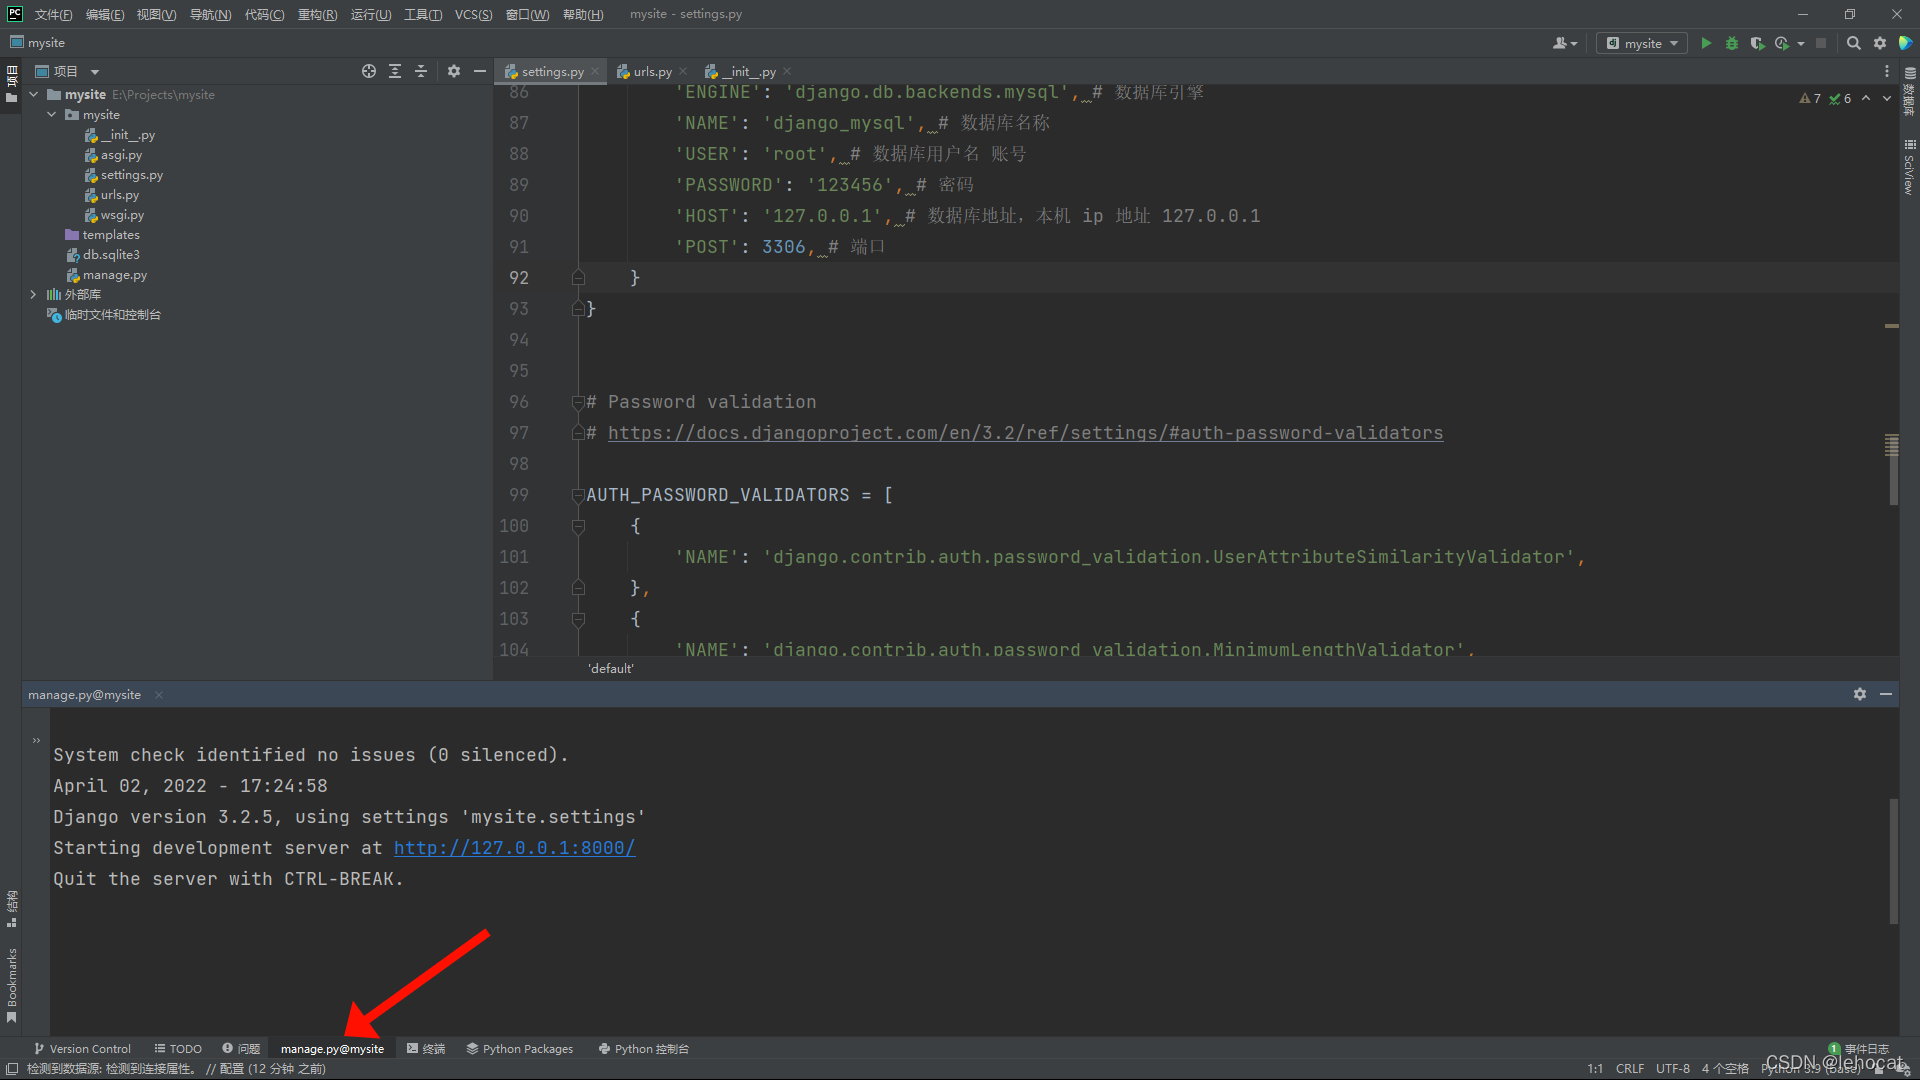Open Python Console tool tab
Screen dimensions: 1920x1080
[x=644, y=1049]
